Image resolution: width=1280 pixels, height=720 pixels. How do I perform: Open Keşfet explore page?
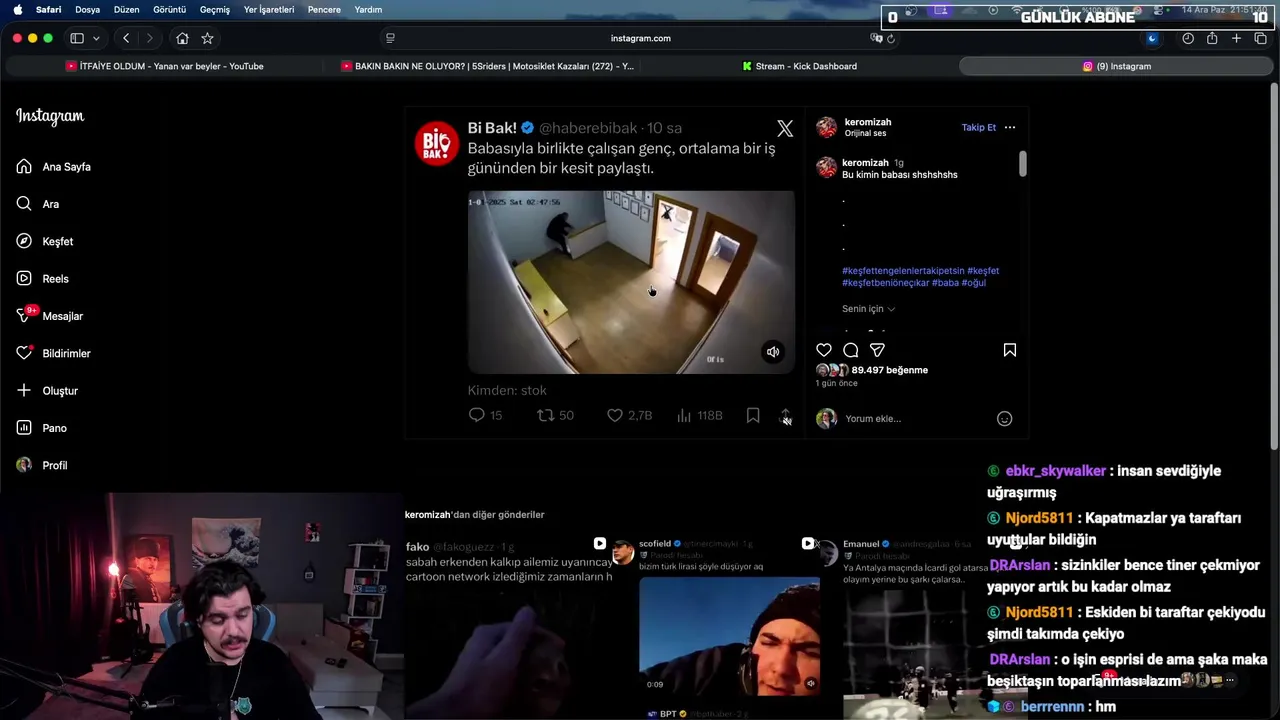click(x=45, y=241)
